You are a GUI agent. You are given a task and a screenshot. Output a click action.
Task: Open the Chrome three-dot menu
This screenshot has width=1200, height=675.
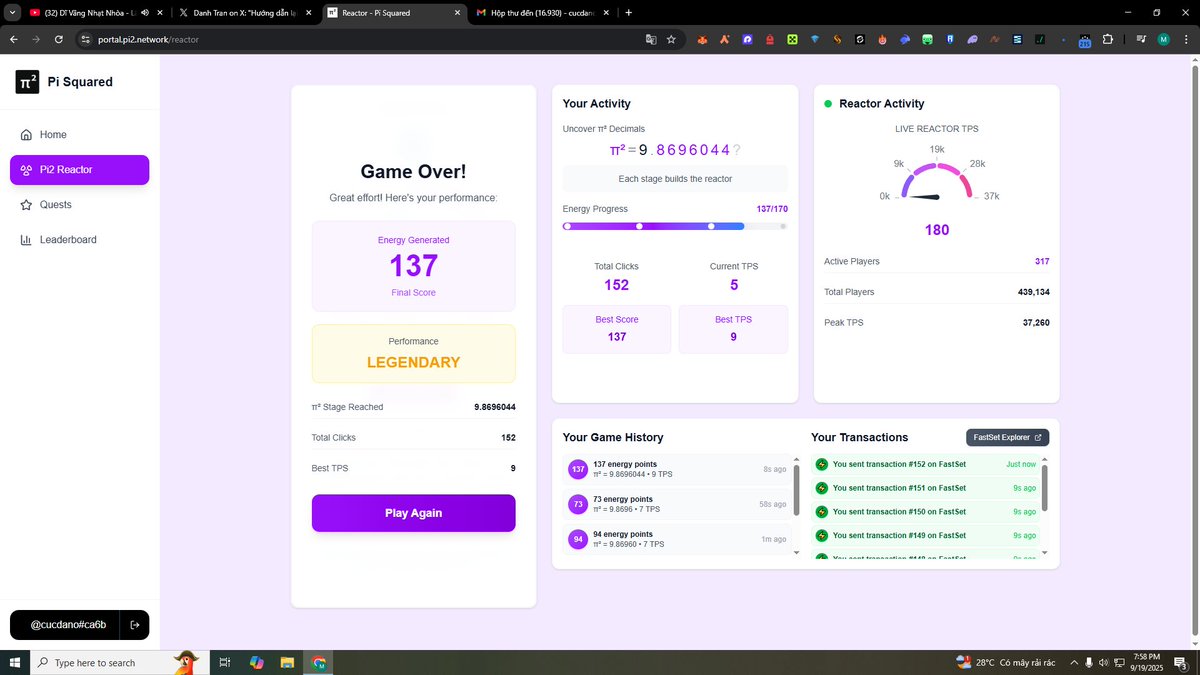point(1185,39)
